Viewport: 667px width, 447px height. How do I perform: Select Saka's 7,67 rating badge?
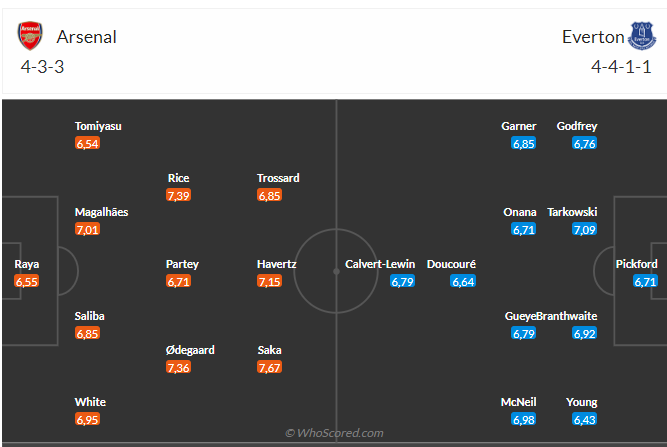pos(270,368)
